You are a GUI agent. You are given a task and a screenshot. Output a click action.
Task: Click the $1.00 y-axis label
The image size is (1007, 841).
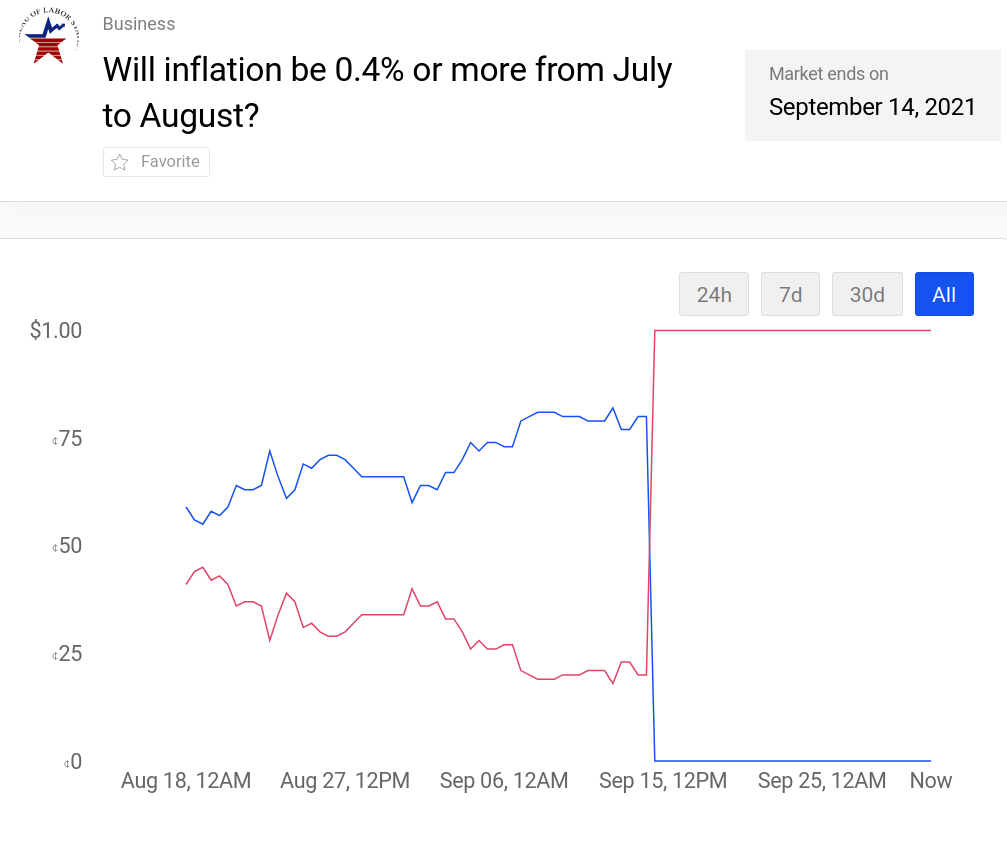point(56,330)
